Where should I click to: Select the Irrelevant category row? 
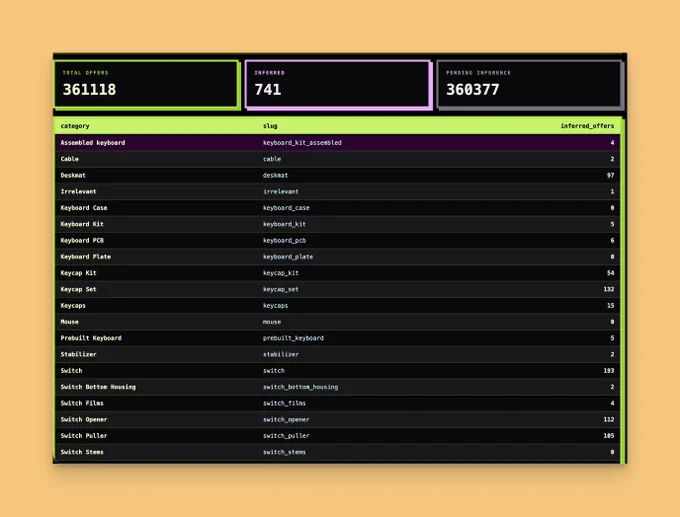pos(337,192)
